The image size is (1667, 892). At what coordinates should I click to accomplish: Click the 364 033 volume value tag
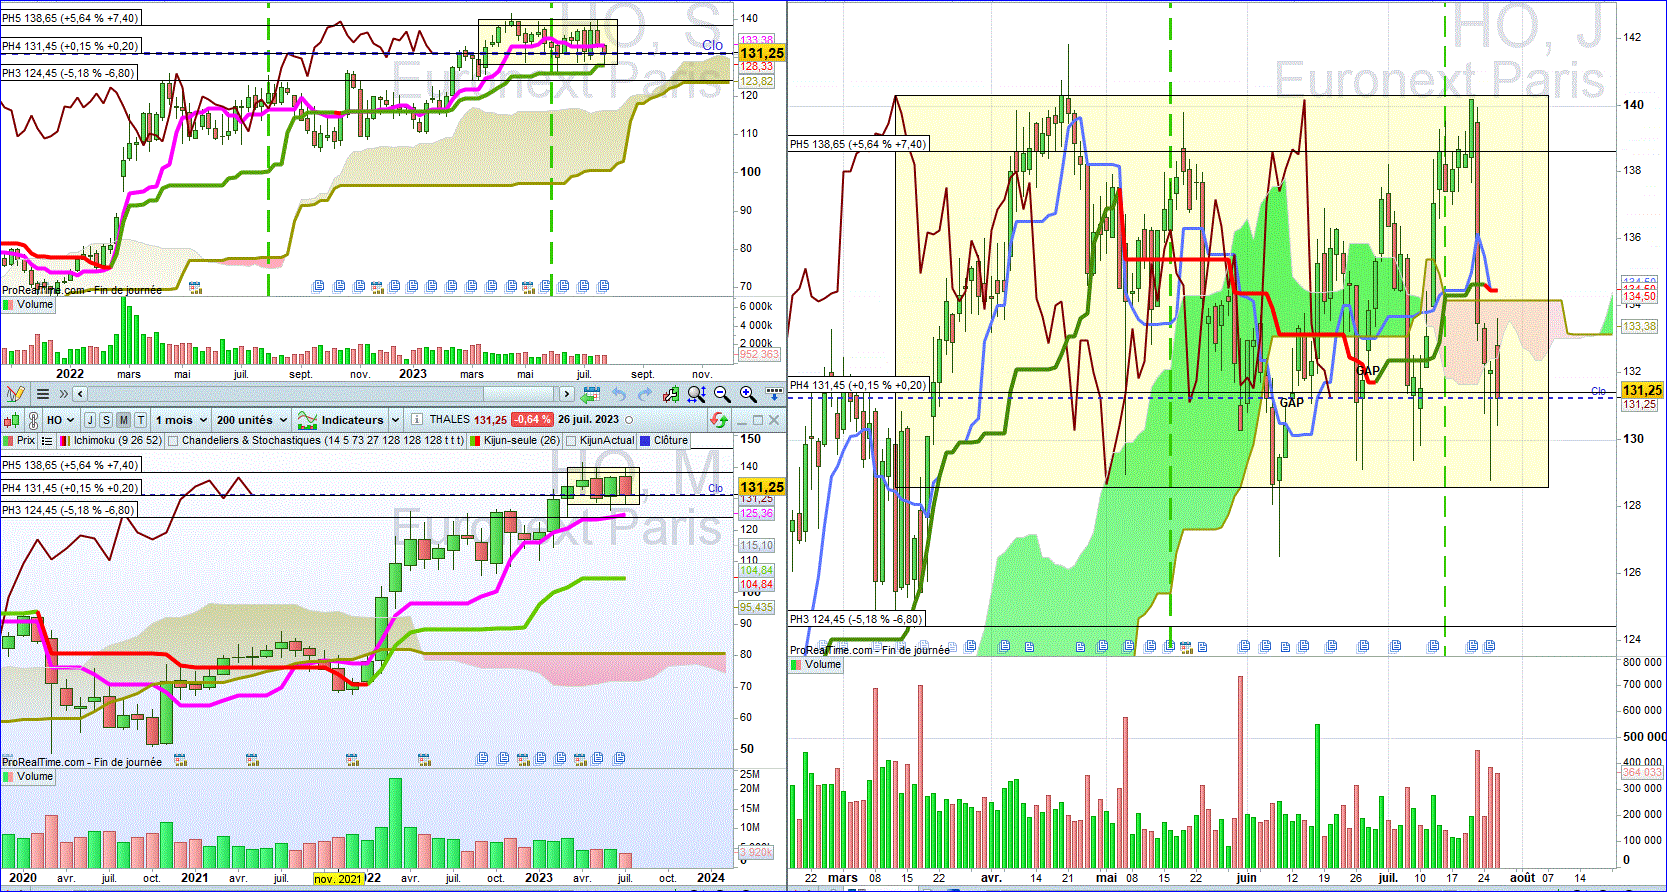pyautogui.click(x=1642, y=772)
